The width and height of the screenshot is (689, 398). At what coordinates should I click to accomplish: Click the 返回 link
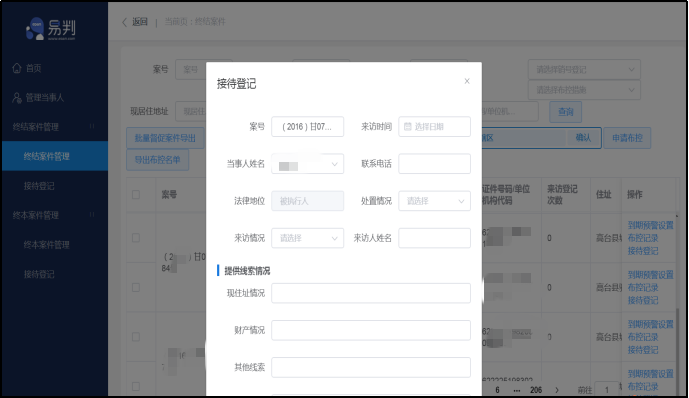[140, 22]
